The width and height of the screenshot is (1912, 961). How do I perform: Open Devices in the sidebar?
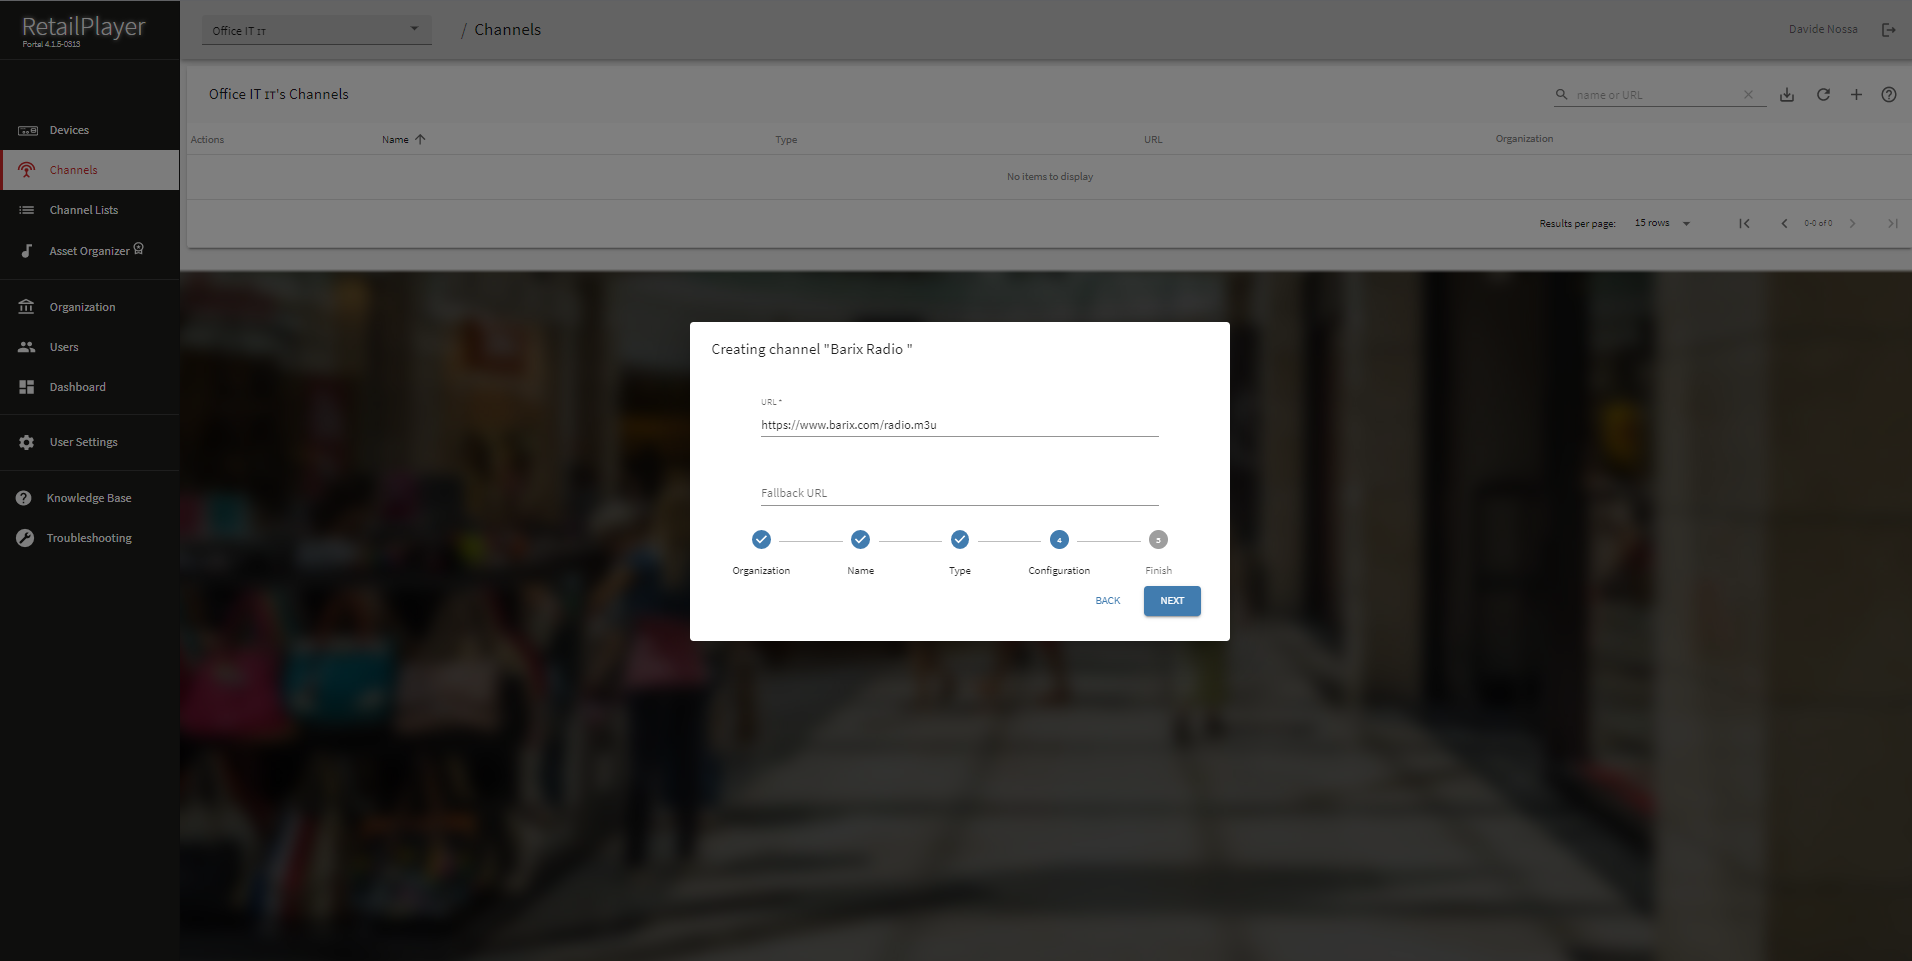[x=69, y=131]
